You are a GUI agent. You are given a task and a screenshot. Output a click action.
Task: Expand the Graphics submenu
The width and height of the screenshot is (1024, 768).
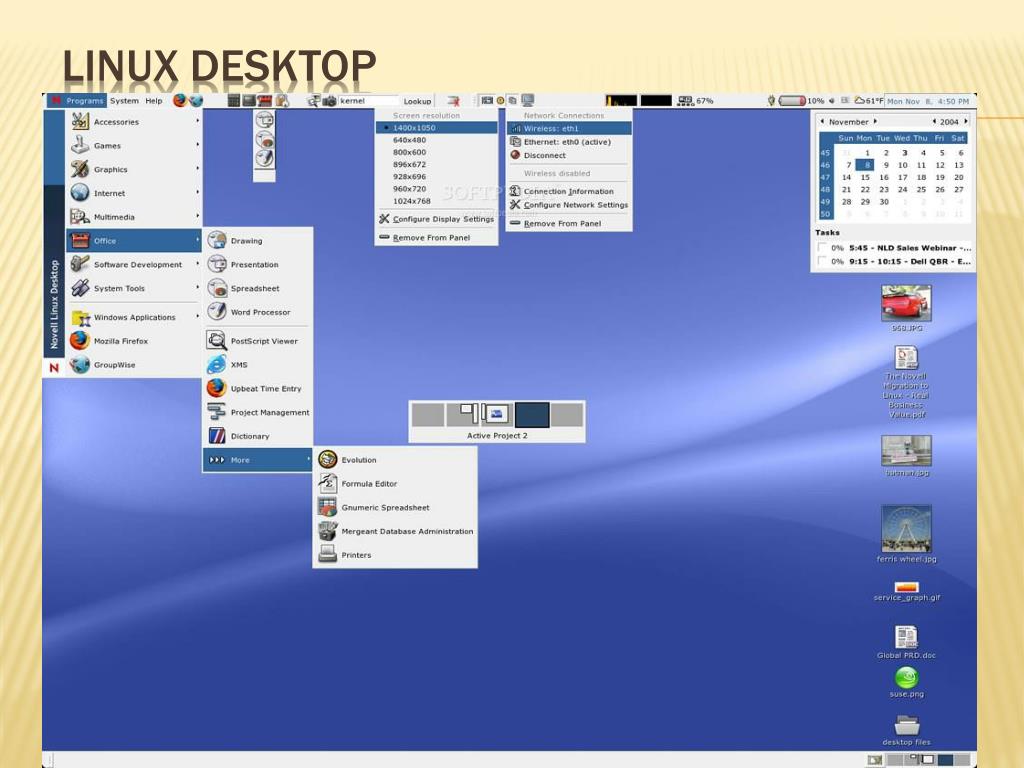(135, 169)
